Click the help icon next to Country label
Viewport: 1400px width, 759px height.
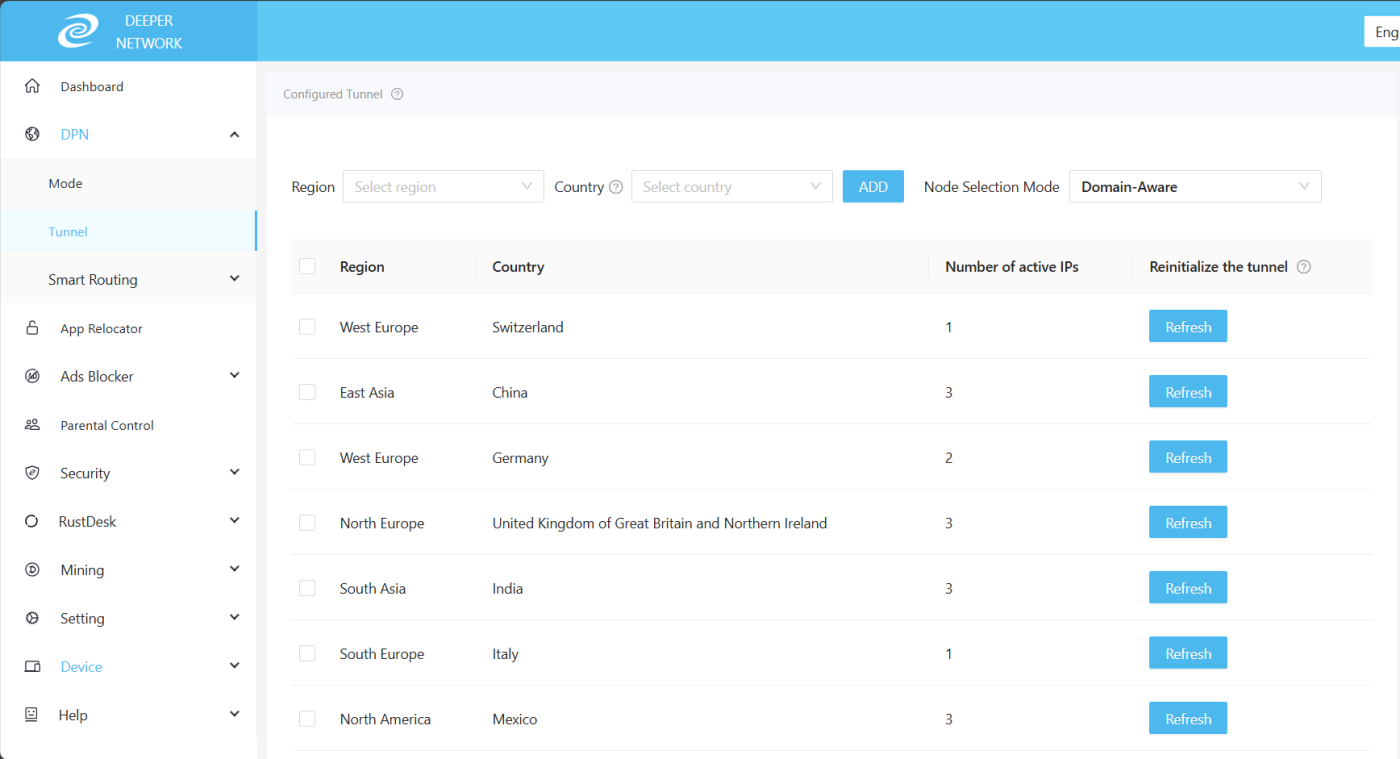point(616,187)
